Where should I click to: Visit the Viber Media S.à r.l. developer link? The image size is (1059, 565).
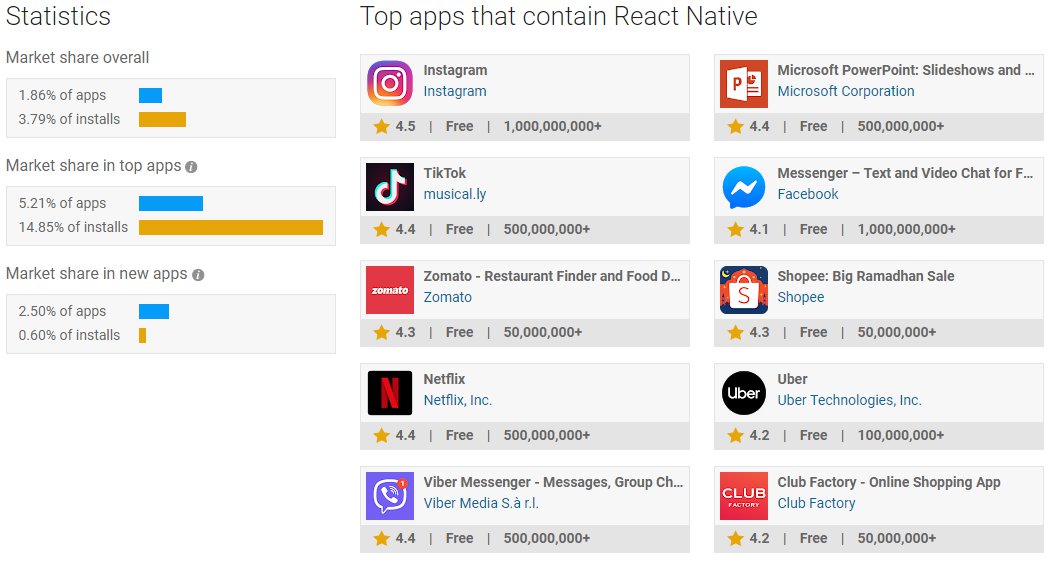point(481,503)
